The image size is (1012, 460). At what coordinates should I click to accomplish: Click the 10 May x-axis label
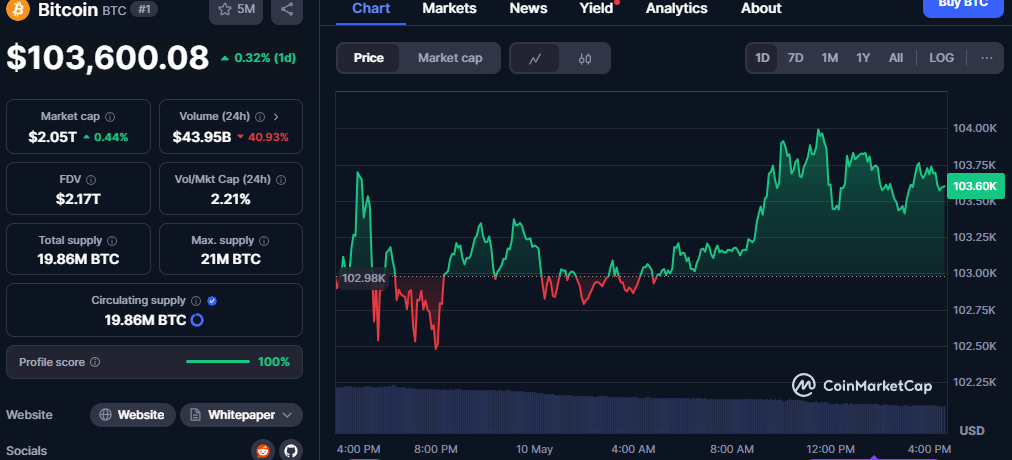(535, 449)
